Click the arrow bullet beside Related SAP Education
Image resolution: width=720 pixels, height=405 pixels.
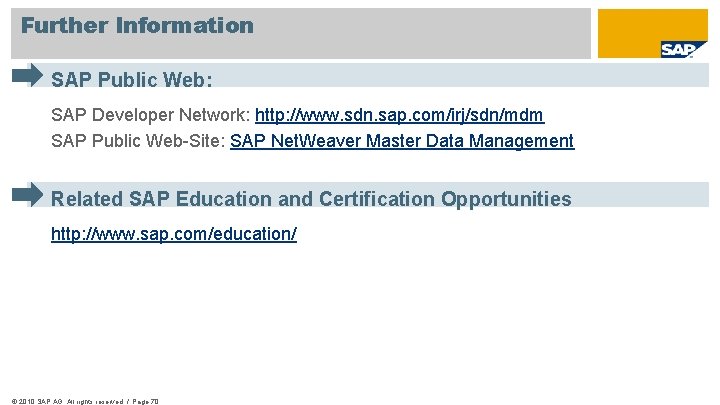tap(29, 194)
